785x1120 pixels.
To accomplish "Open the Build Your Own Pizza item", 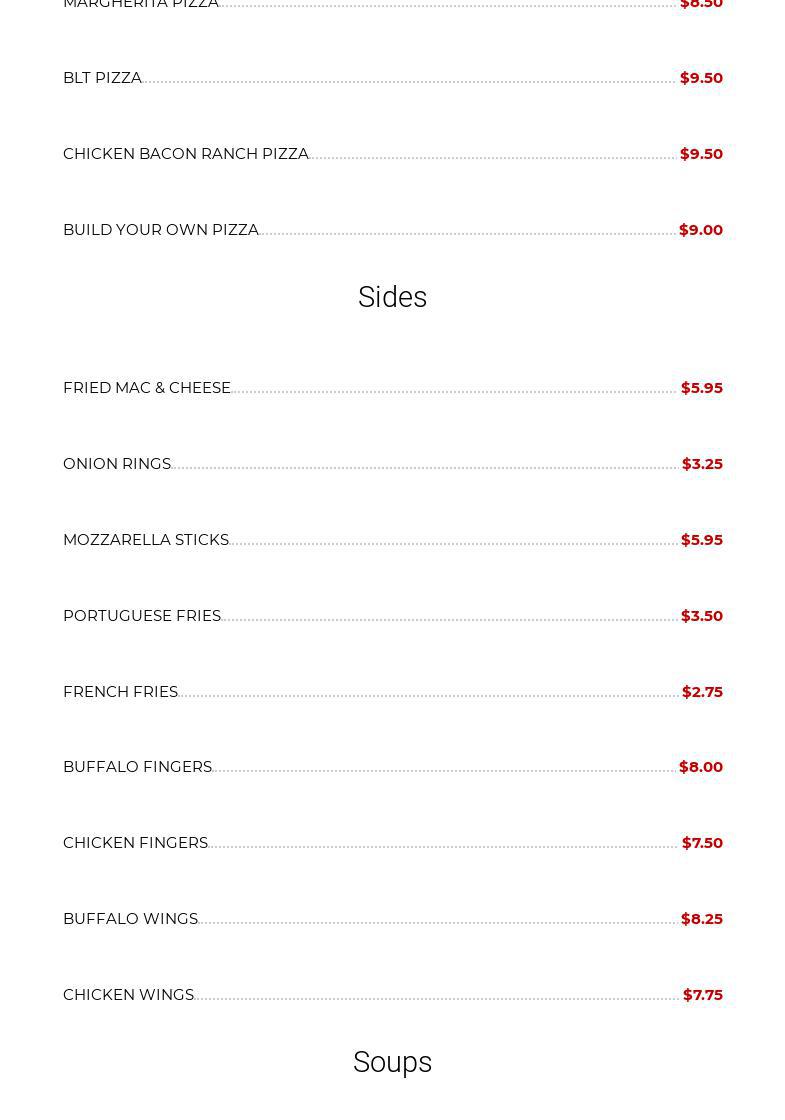I will coord(161,230).
